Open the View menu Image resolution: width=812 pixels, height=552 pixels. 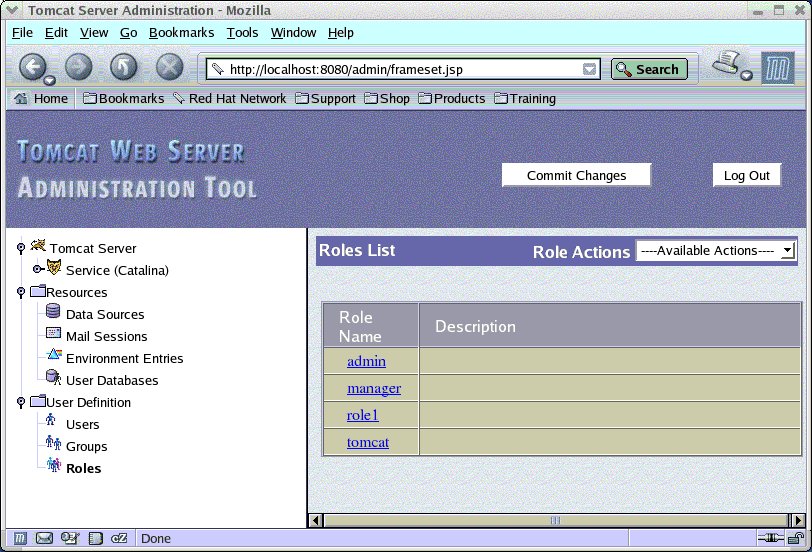point(94,33)
